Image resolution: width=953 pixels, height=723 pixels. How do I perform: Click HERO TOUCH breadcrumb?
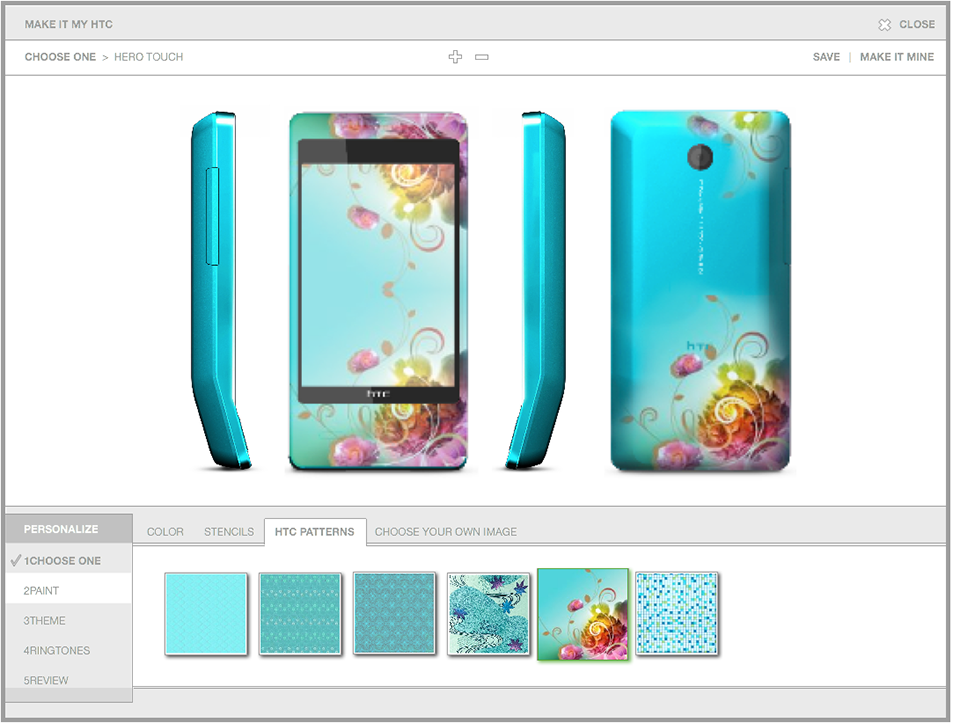point(148,57)
